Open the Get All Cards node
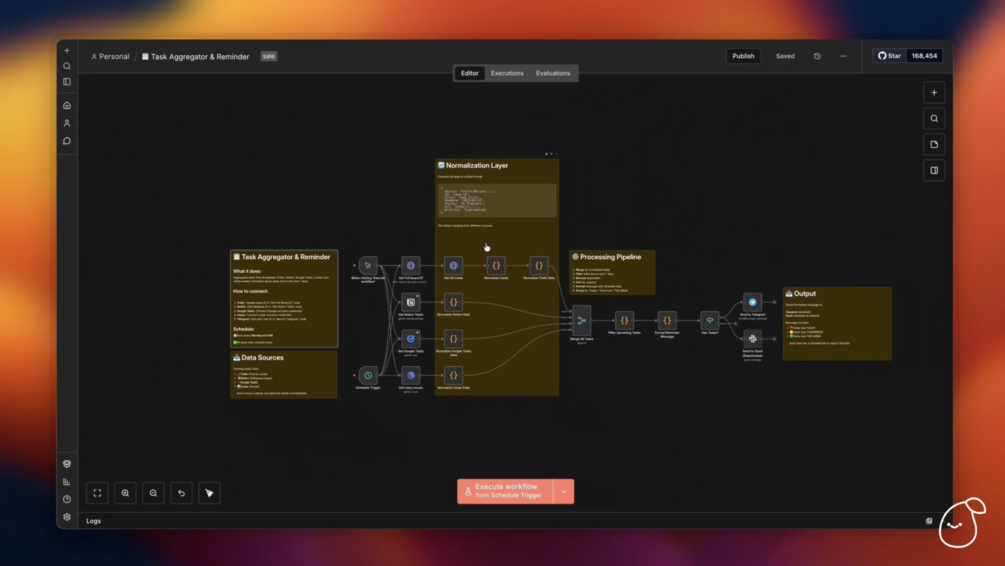This screenshot has width=1005, height=566. pyautogui.click(x=453, y=265)
